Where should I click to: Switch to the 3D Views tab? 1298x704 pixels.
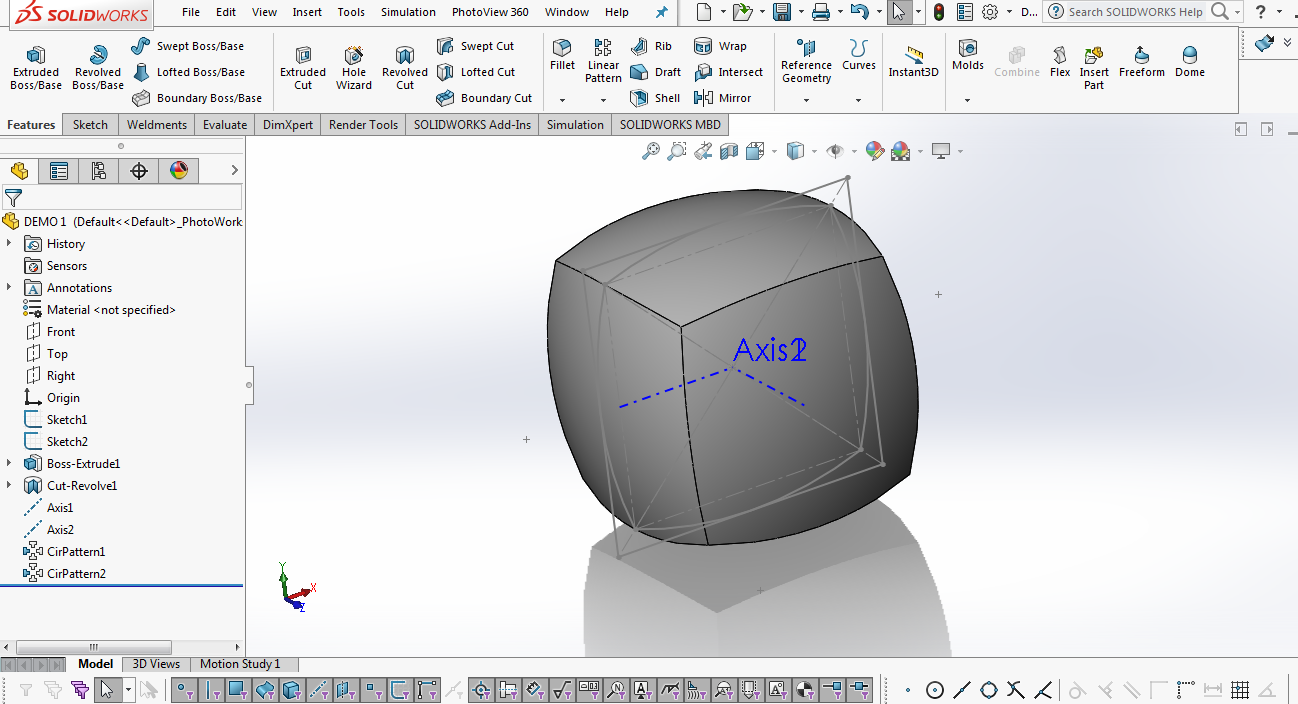[x=156, y=664]
